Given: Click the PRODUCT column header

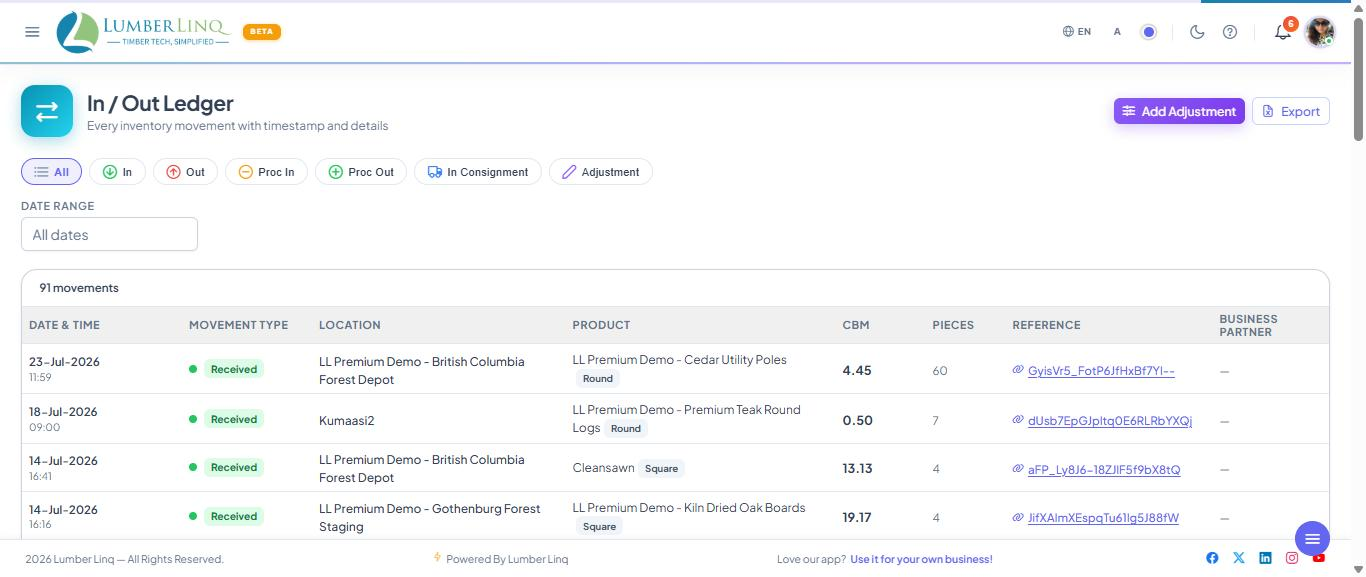Looking at the screenshot, I should tap(601, 325).
